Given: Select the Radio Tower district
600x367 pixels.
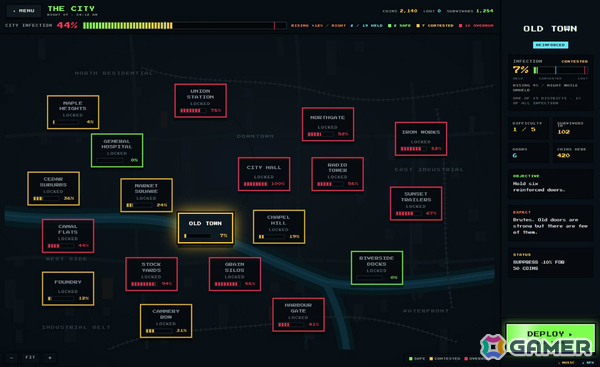Looking at the screenshot, I should [x=338, y=174].
